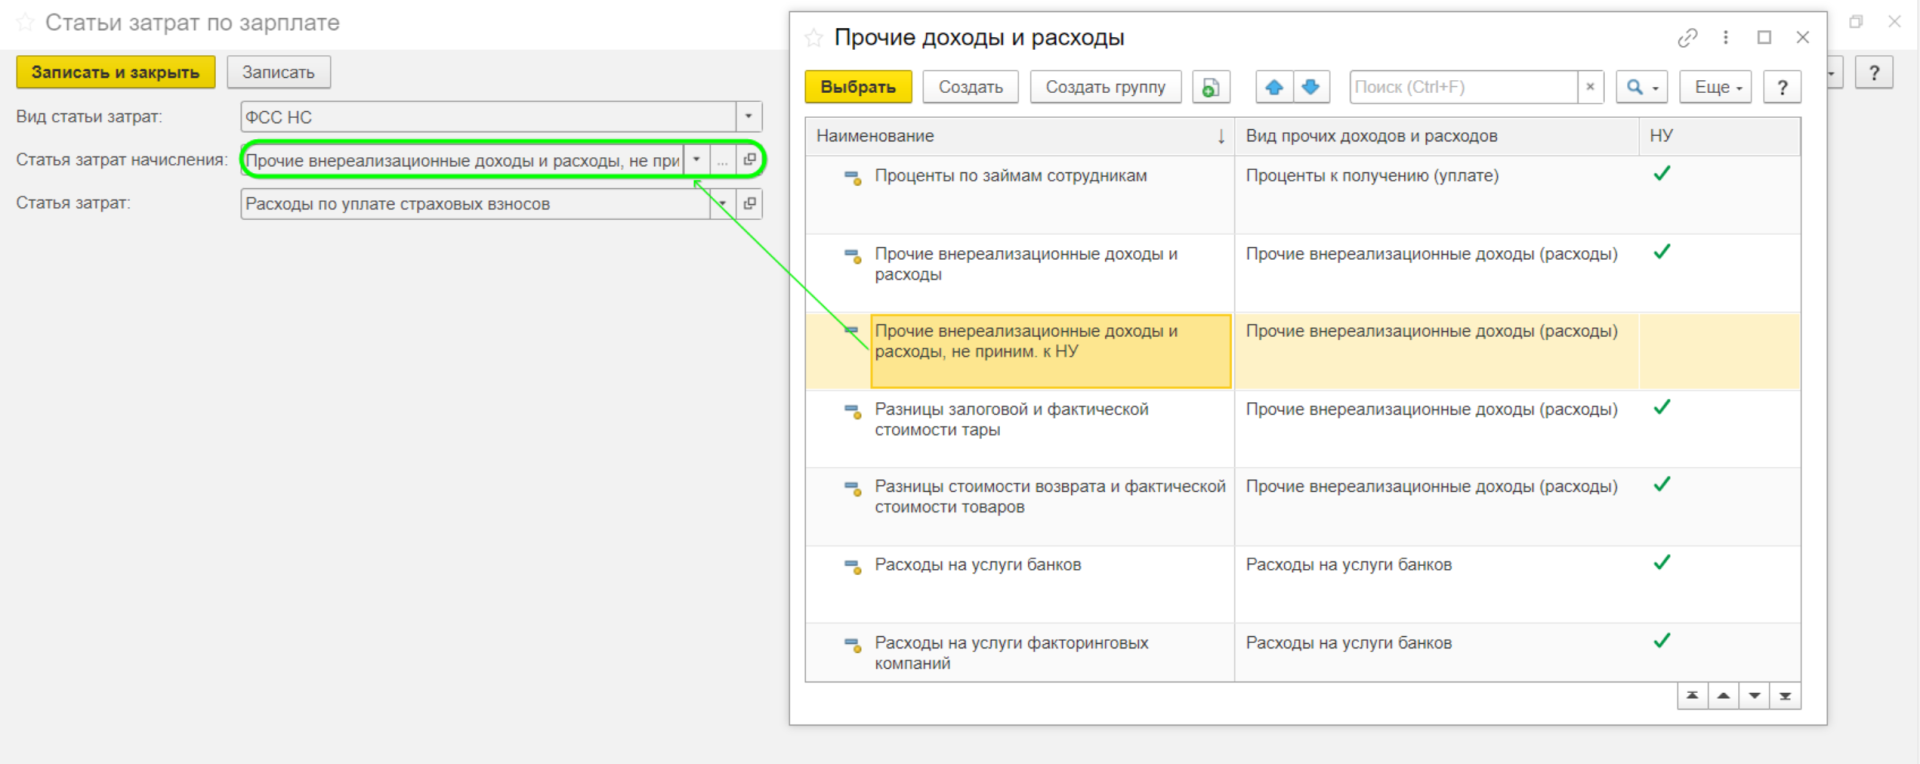Move the item down with the blue down arrow
This screenshot has height=764, width=1920.
1311,87
